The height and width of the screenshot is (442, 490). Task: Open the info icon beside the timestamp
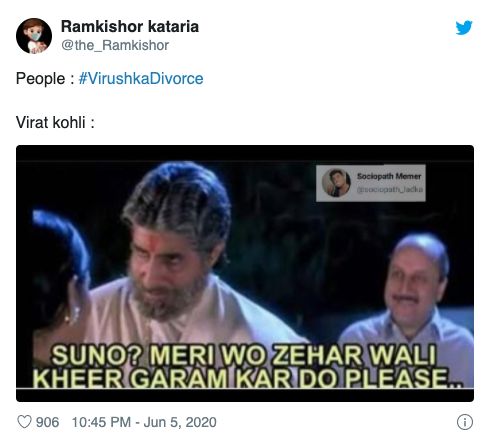click(465, 422)
